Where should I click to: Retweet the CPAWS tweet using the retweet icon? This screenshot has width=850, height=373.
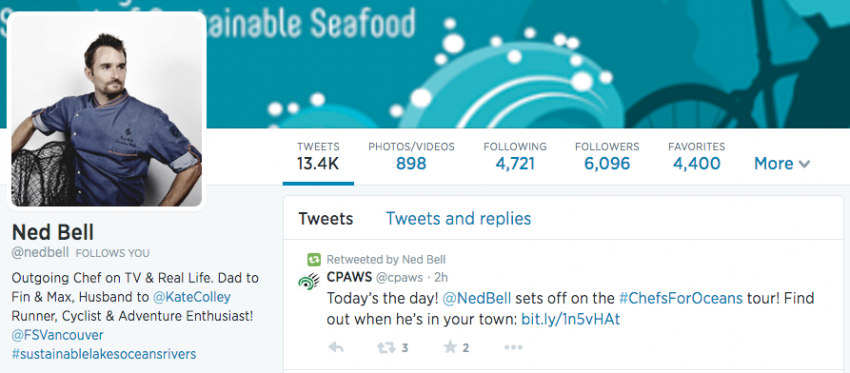pos(386,348)
